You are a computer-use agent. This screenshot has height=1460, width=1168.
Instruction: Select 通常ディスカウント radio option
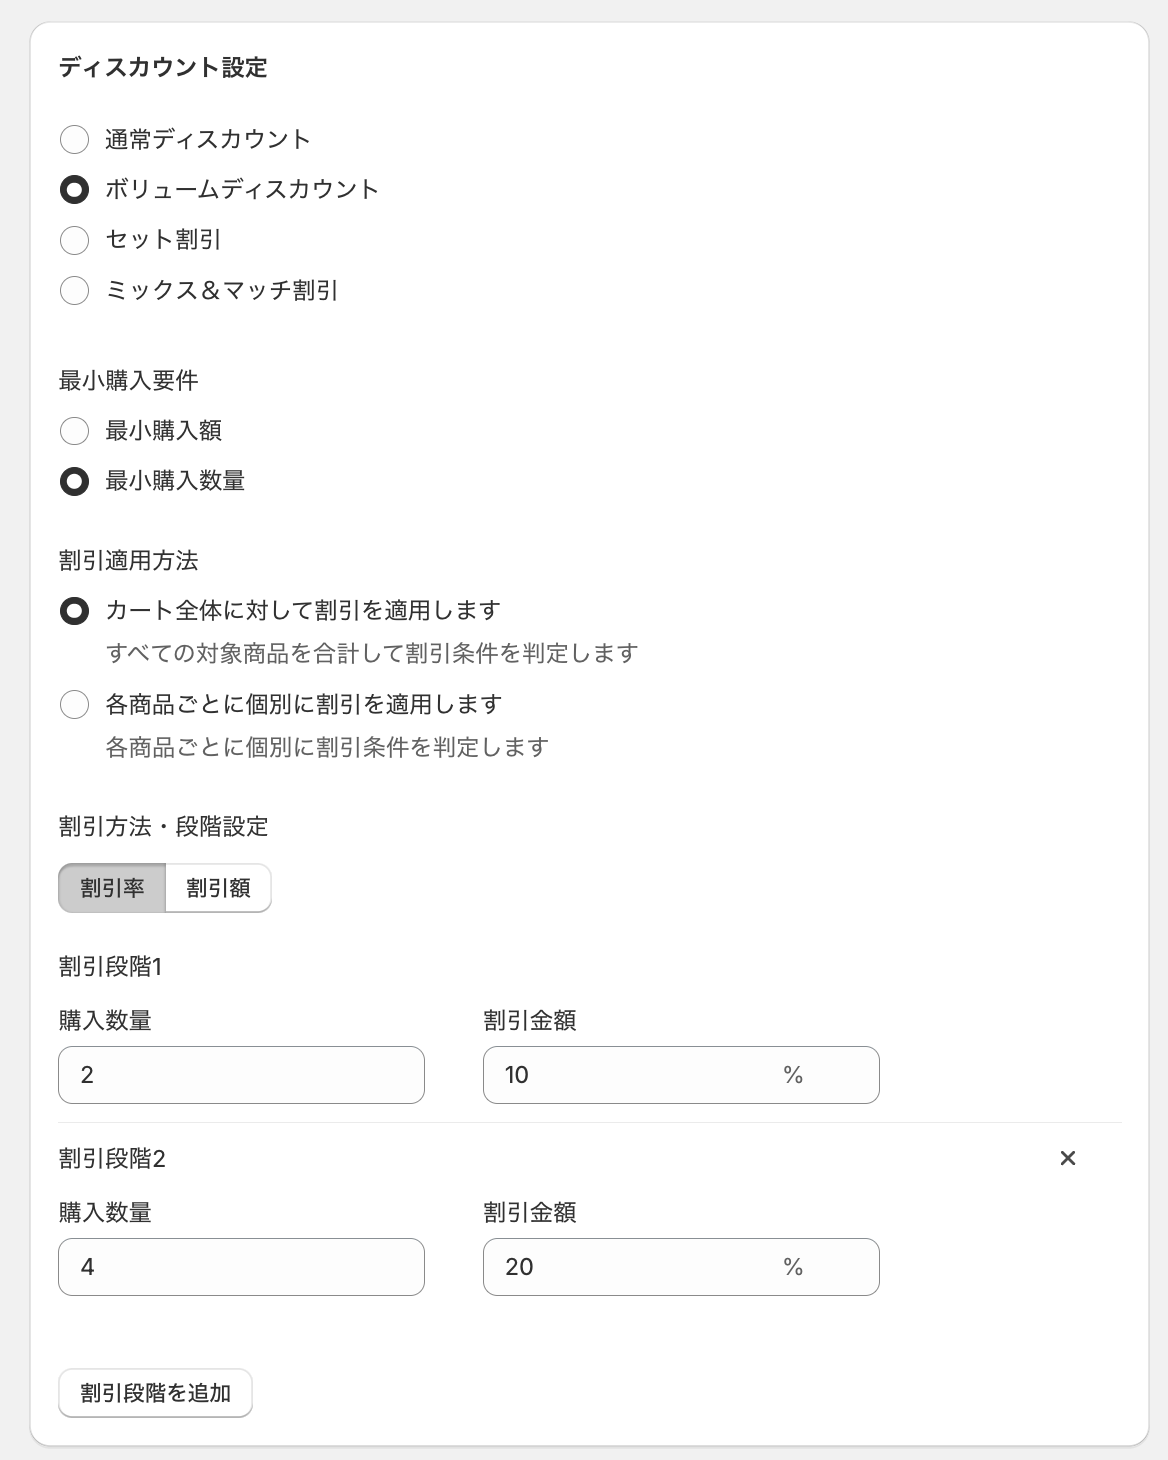75,139
